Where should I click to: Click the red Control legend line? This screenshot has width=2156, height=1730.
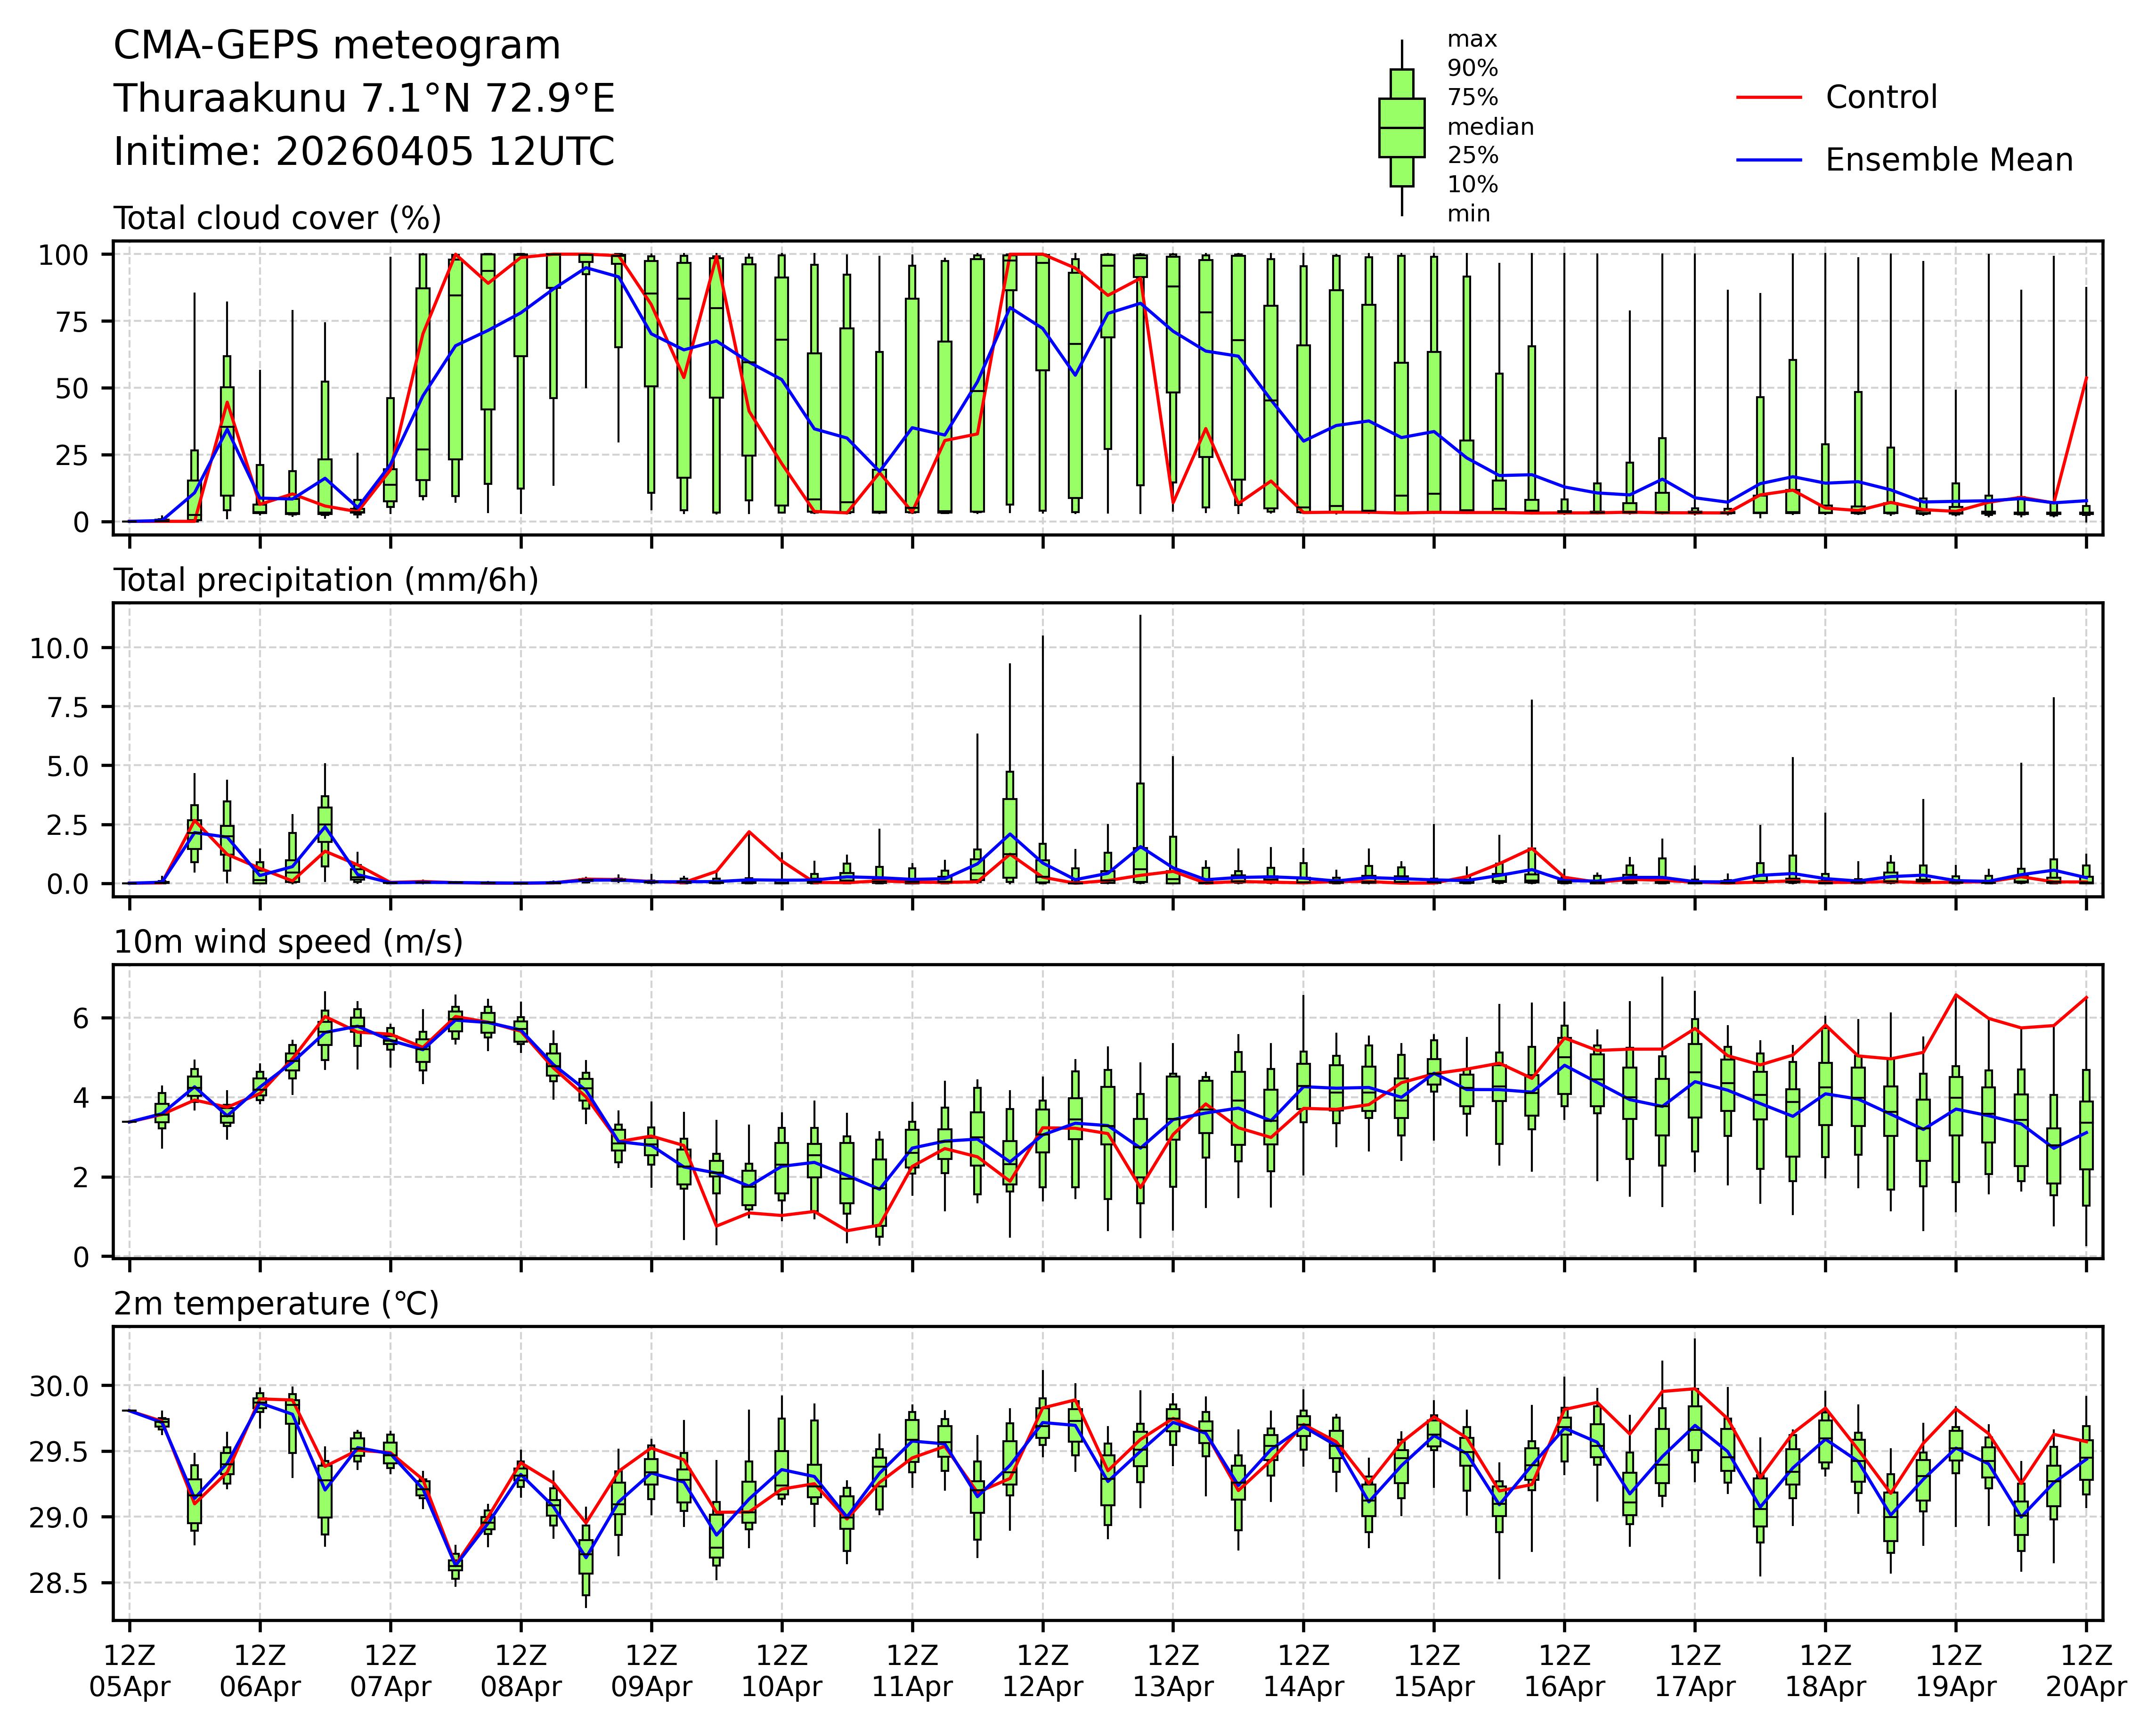tap(1768, 98)
